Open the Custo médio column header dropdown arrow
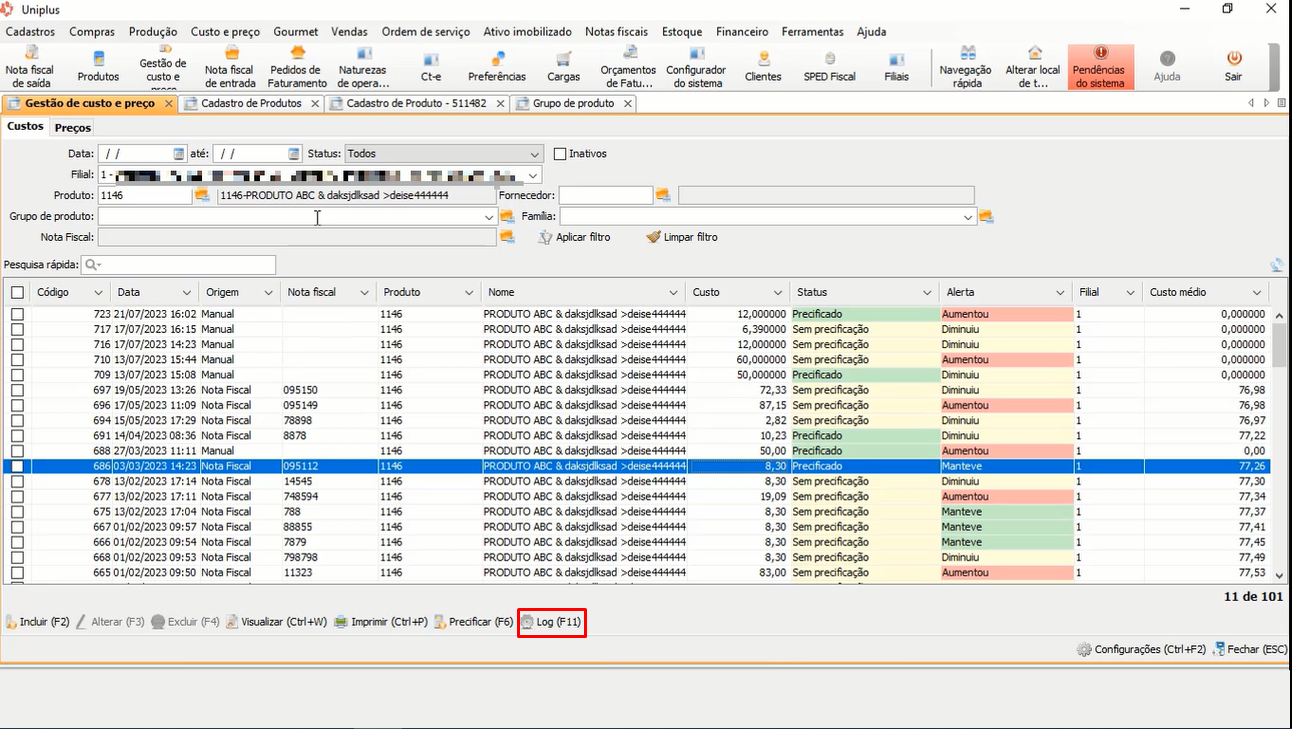This screenshot has width=1292, height=729. (x=1259, y=292)
